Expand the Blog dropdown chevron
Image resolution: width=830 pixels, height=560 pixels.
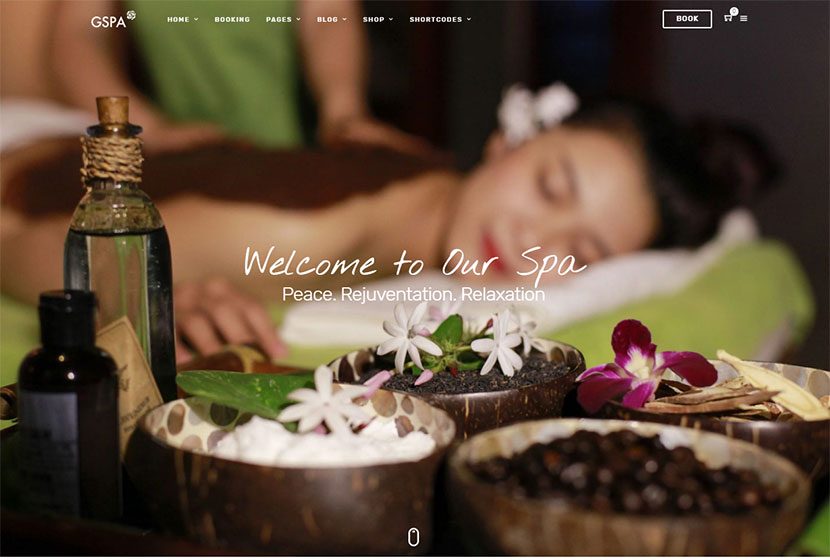pyautogui.click(x=345, y=19)
